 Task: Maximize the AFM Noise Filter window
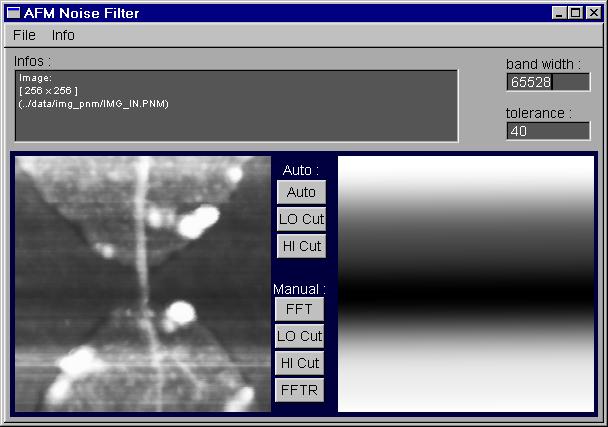click(x=575, y=13)
